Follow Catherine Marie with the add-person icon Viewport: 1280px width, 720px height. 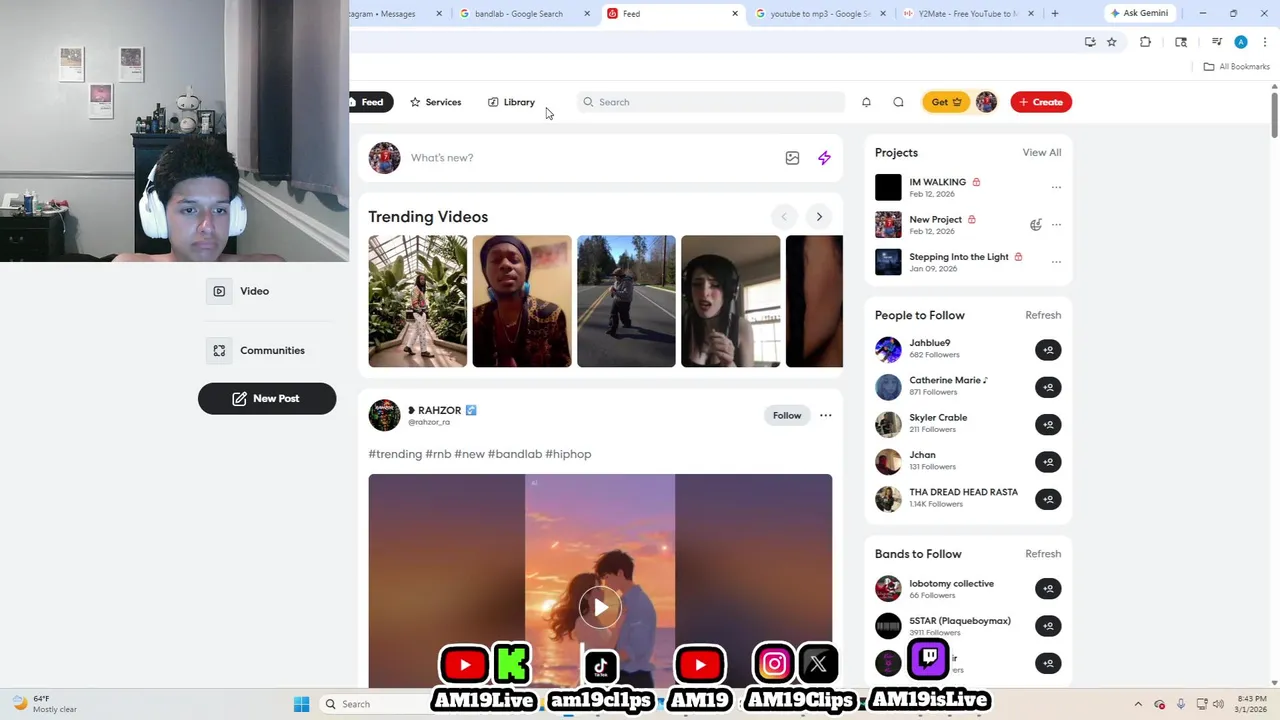point(1048,387)
